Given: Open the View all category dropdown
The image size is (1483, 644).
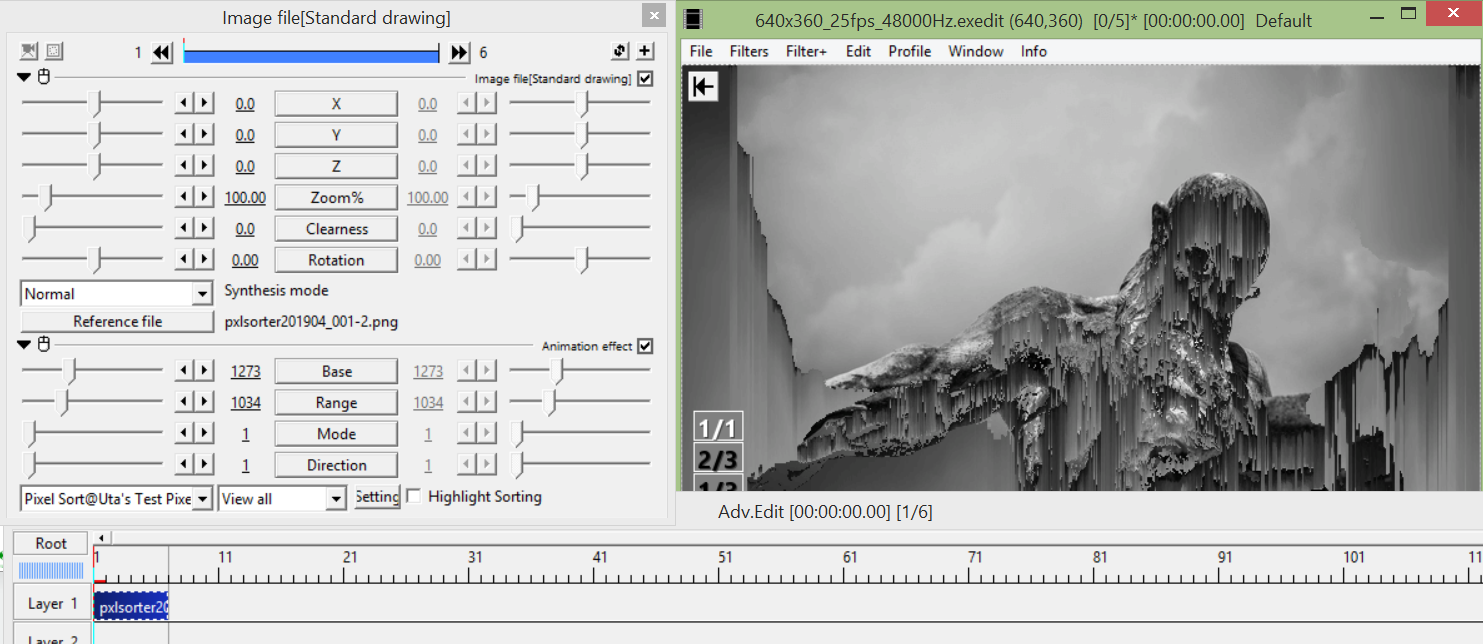Looking at the screenshot, I should click(282, 498).
